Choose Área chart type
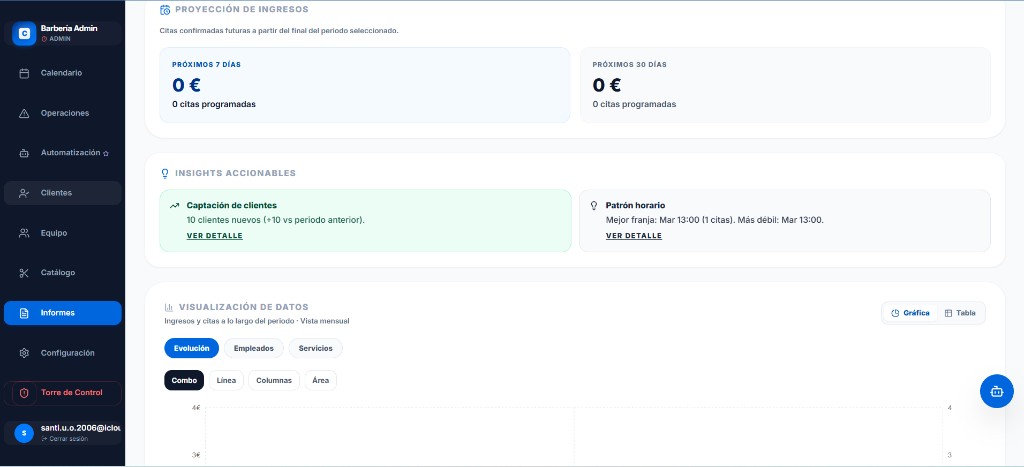The height and width of the screenshot is (467, 1024). (x=321, y=380)
